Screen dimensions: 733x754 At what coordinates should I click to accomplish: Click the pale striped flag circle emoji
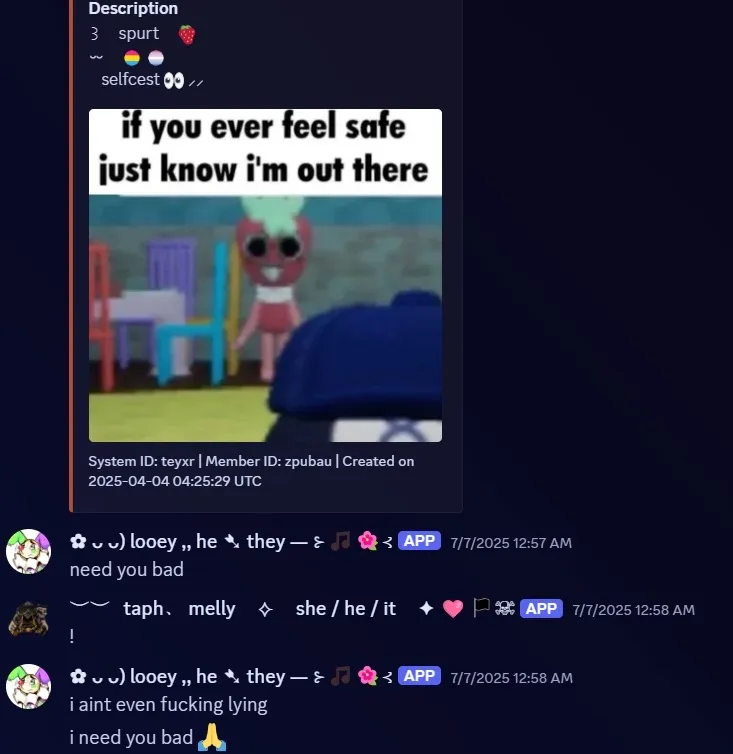[156, 58]
